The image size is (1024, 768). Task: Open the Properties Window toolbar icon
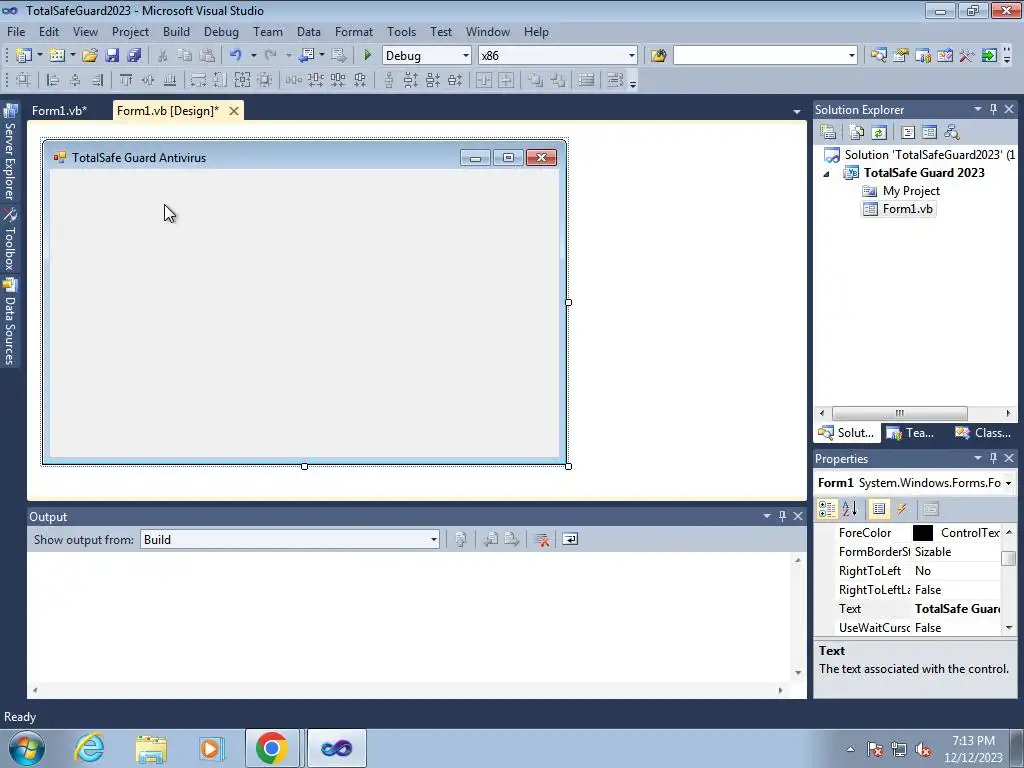click(x=901, y=56)
